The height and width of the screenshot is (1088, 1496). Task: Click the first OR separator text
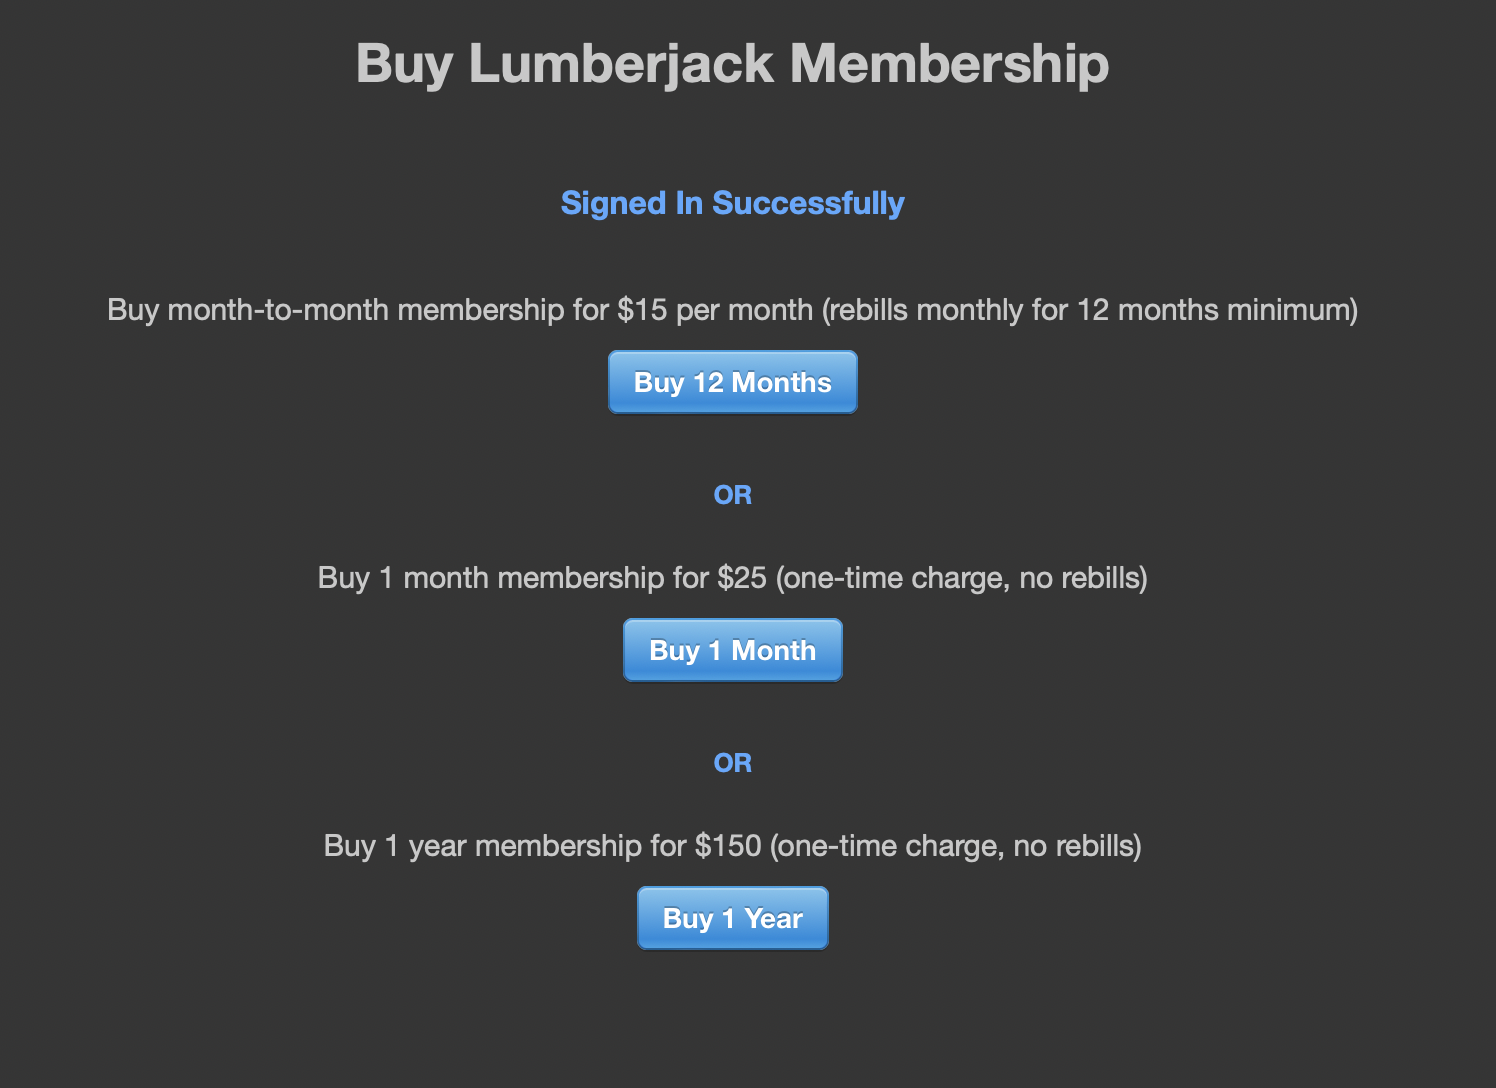click(x=732, y=495)
